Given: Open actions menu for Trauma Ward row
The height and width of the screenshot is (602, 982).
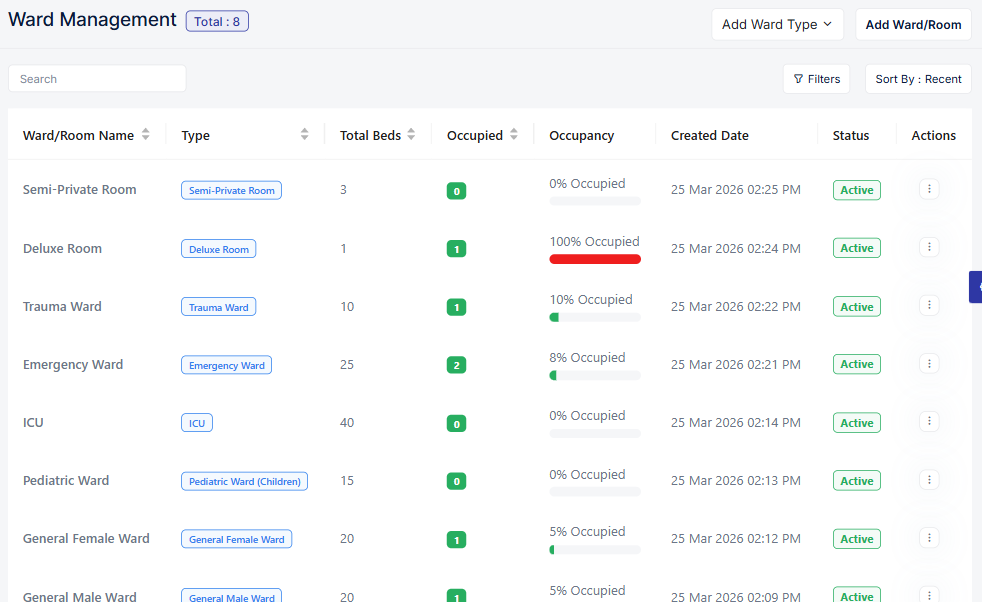Looking at the screenshot, I should 928,305.
